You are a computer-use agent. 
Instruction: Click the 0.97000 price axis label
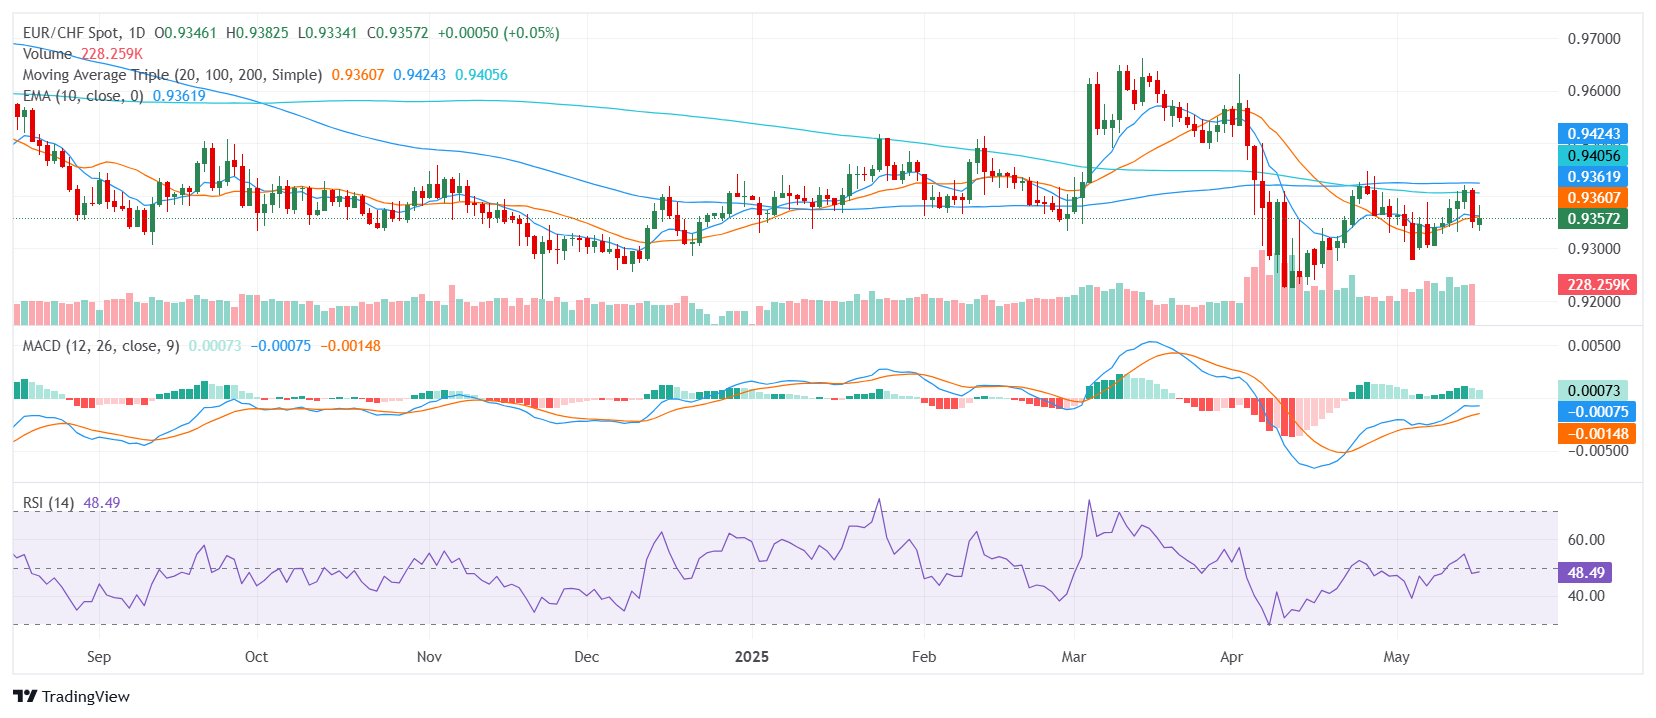1593,39
